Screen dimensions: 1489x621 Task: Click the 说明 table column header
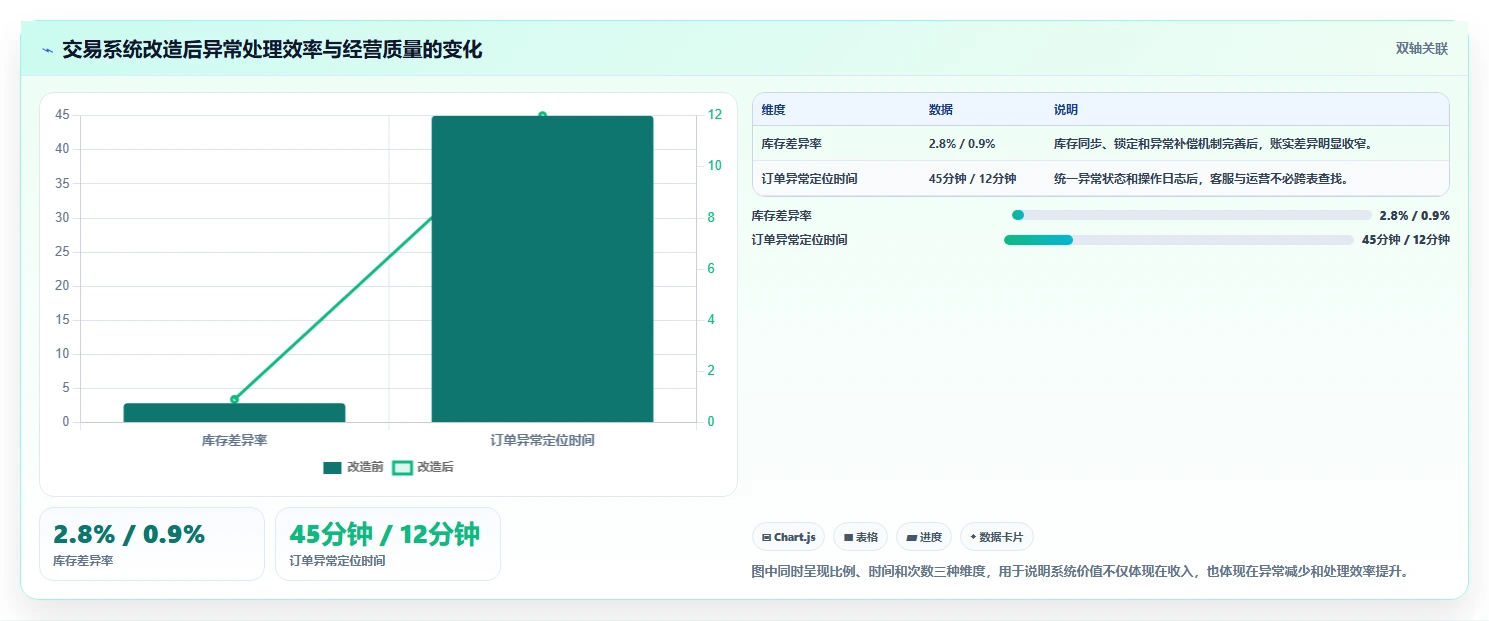[1066, 110]
